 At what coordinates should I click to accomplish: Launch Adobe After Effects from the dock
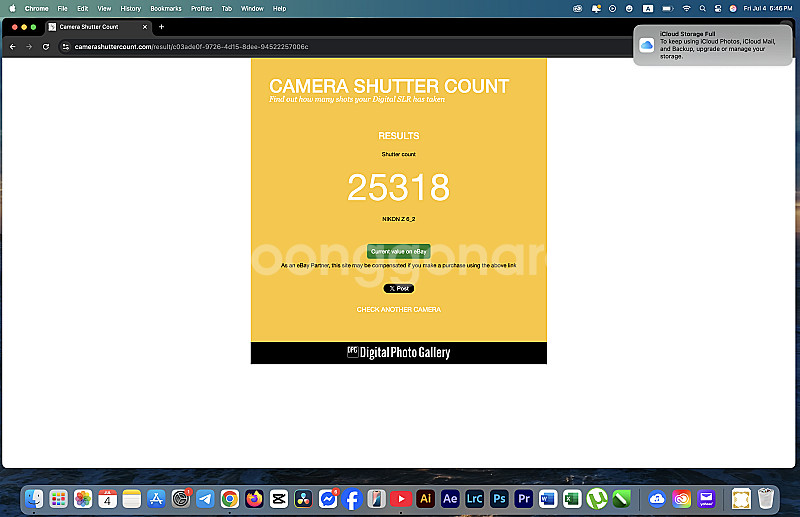coord(450,499)
